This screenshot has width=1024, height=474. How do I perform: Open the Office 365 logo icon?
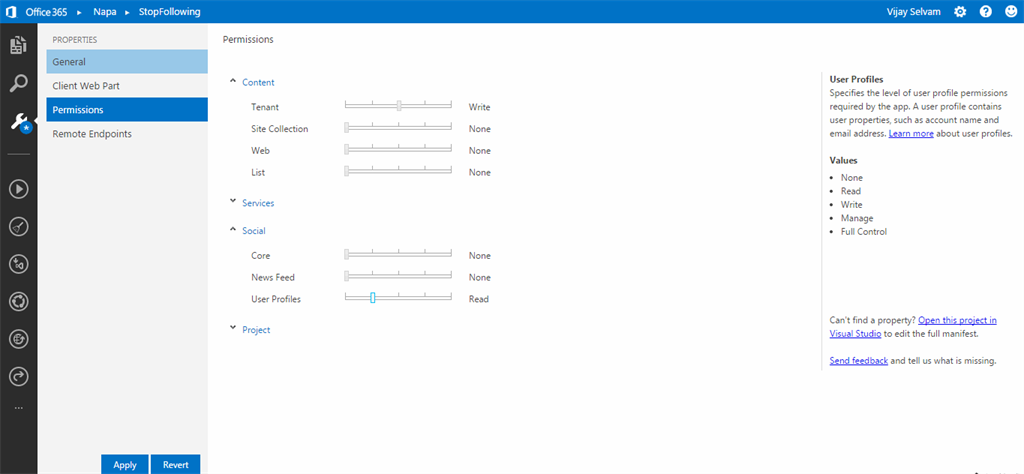click(11, 12)
